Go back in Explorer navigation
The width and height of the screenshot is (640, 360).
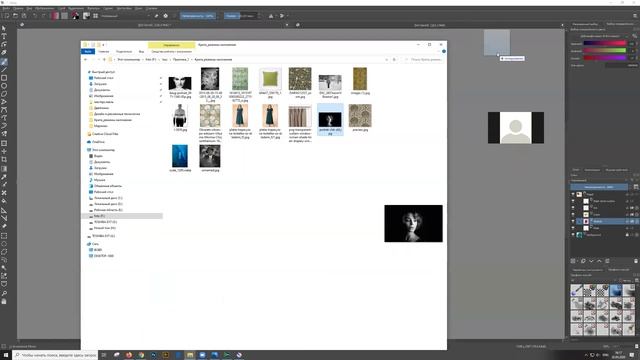pos(85,60)
